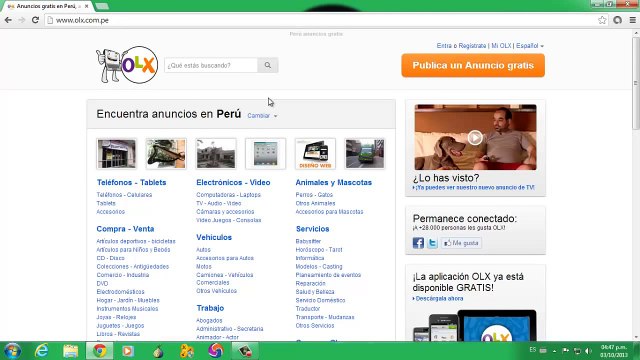
Task: Click Transporte - Mudanzas link
Action: pyautogui.click(x=325, y=317)
